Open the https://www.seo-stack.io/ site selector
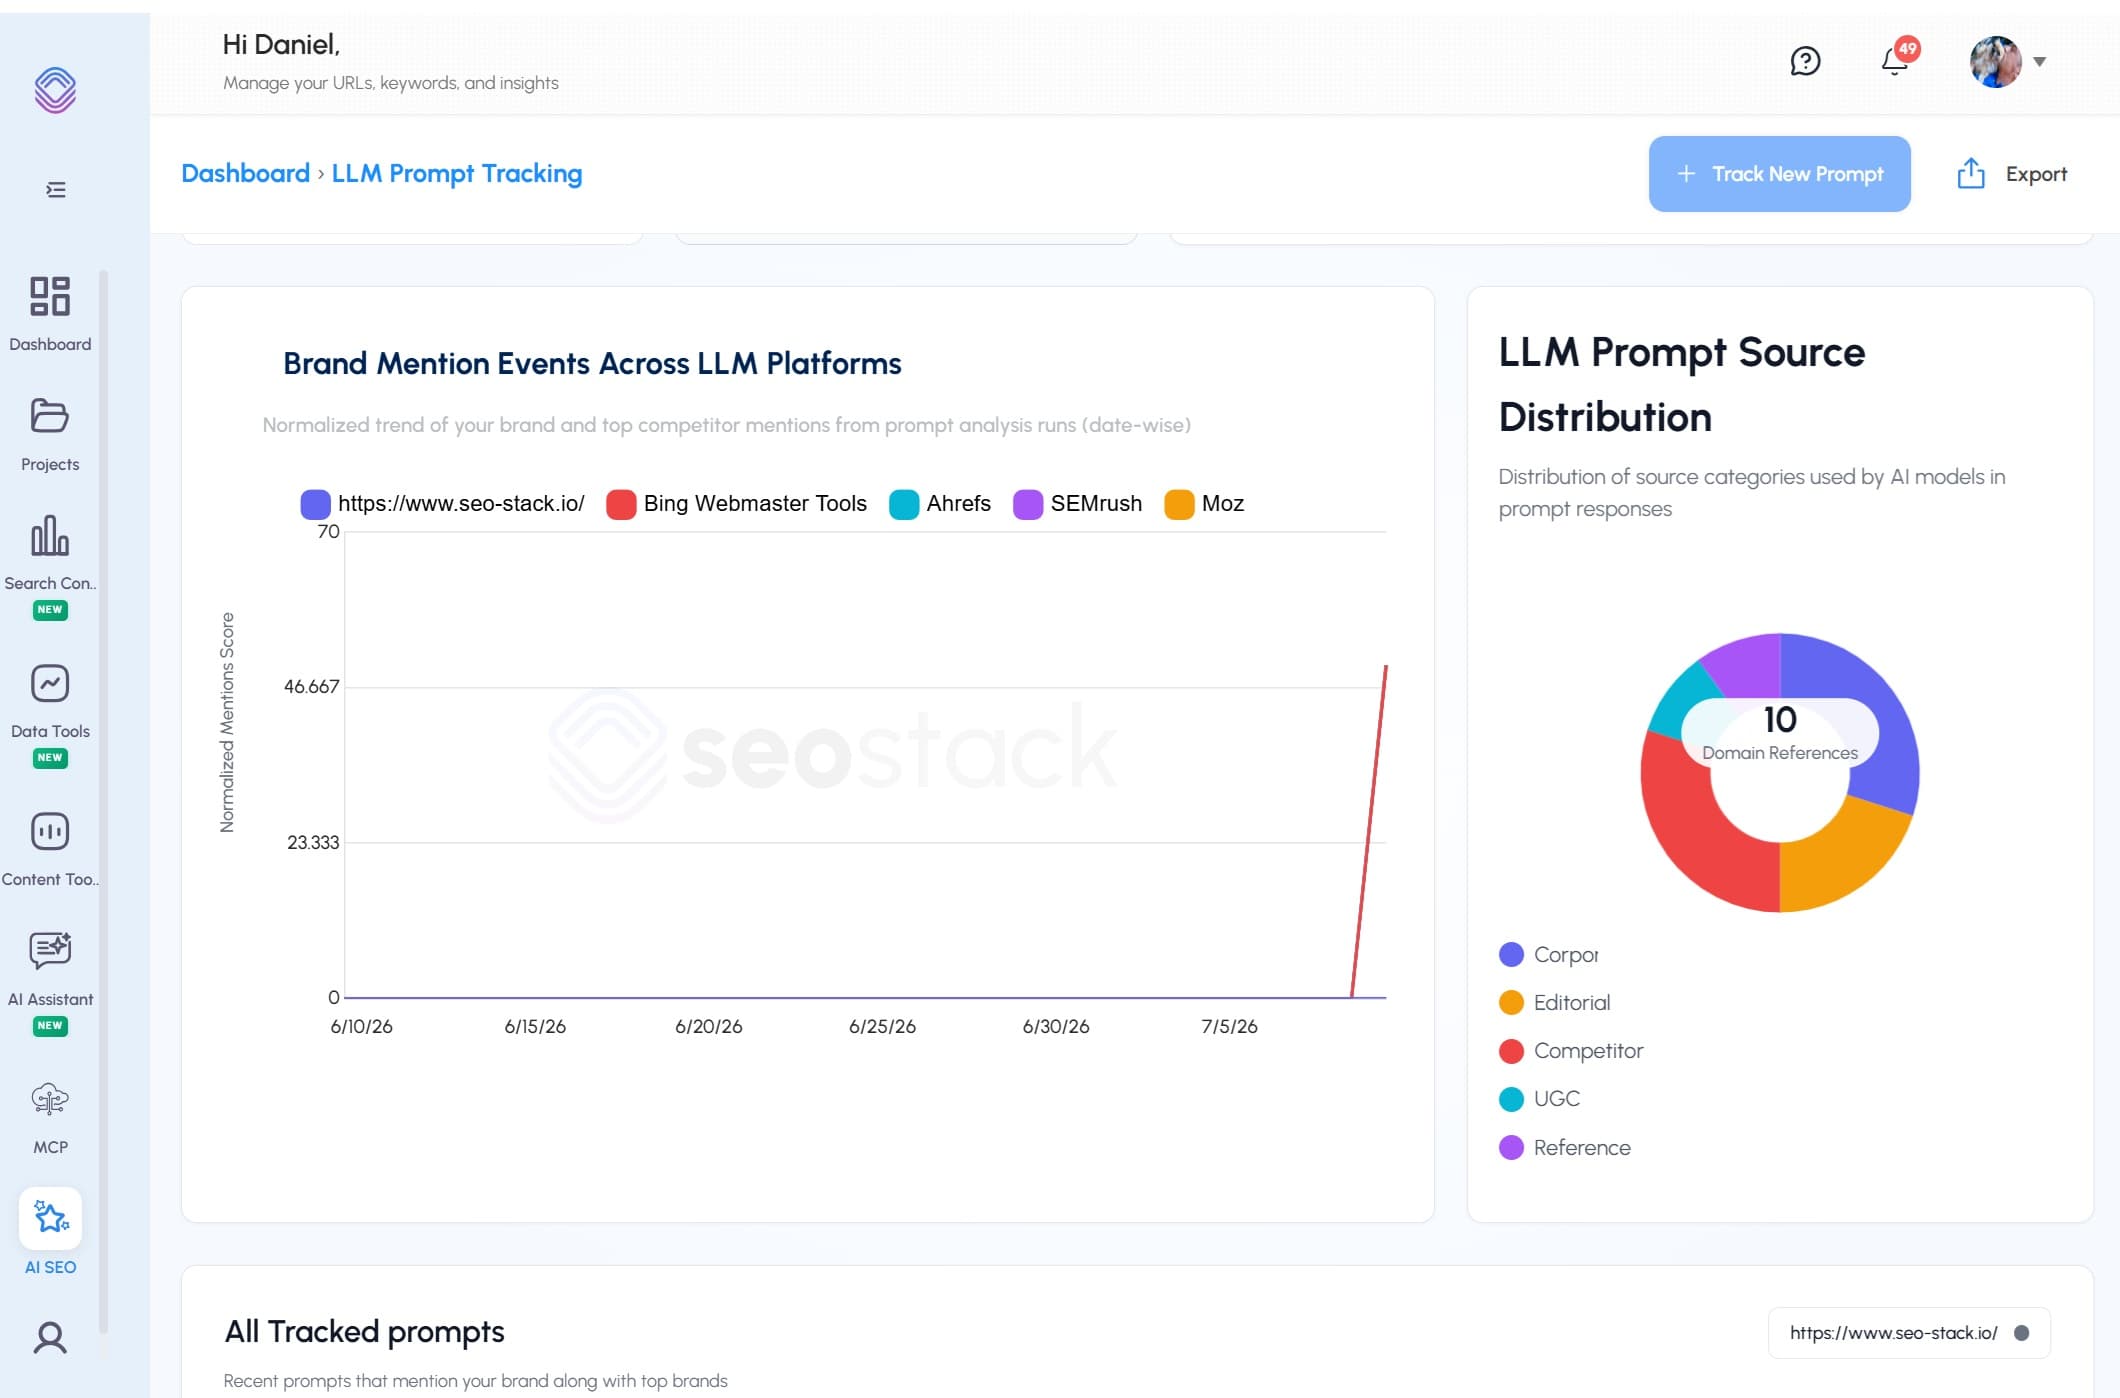The width and height of the screenshot is (2120, 1398). [x=1909, y=1332]
